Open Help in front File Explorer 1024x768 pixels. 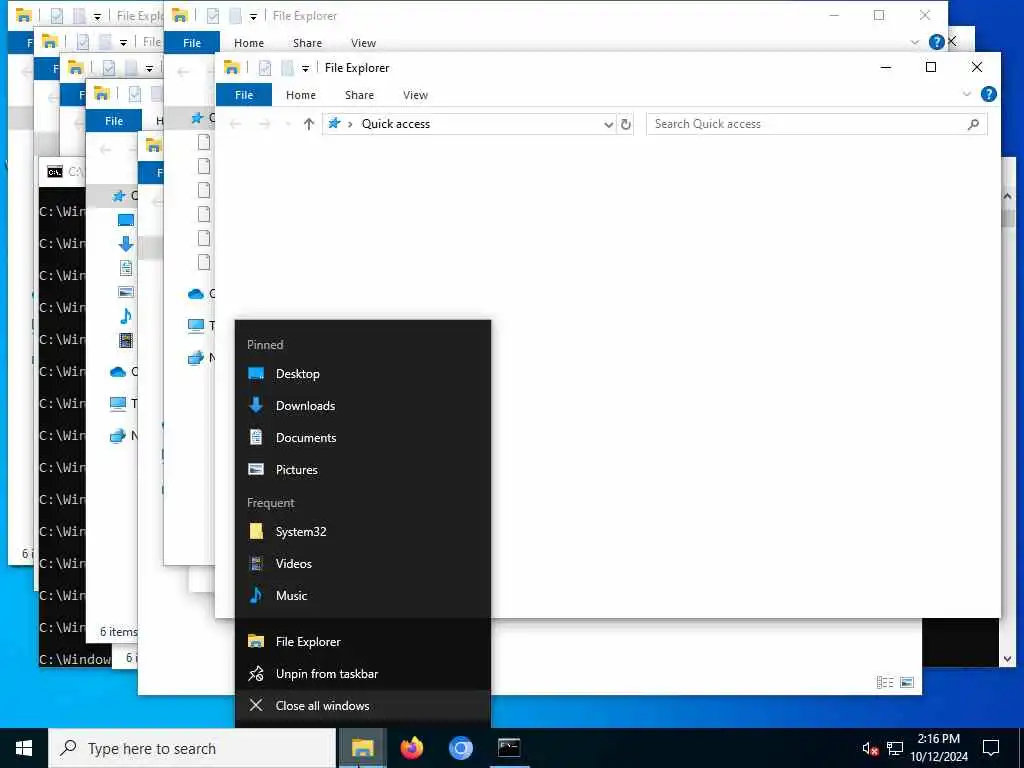[989, 95]
